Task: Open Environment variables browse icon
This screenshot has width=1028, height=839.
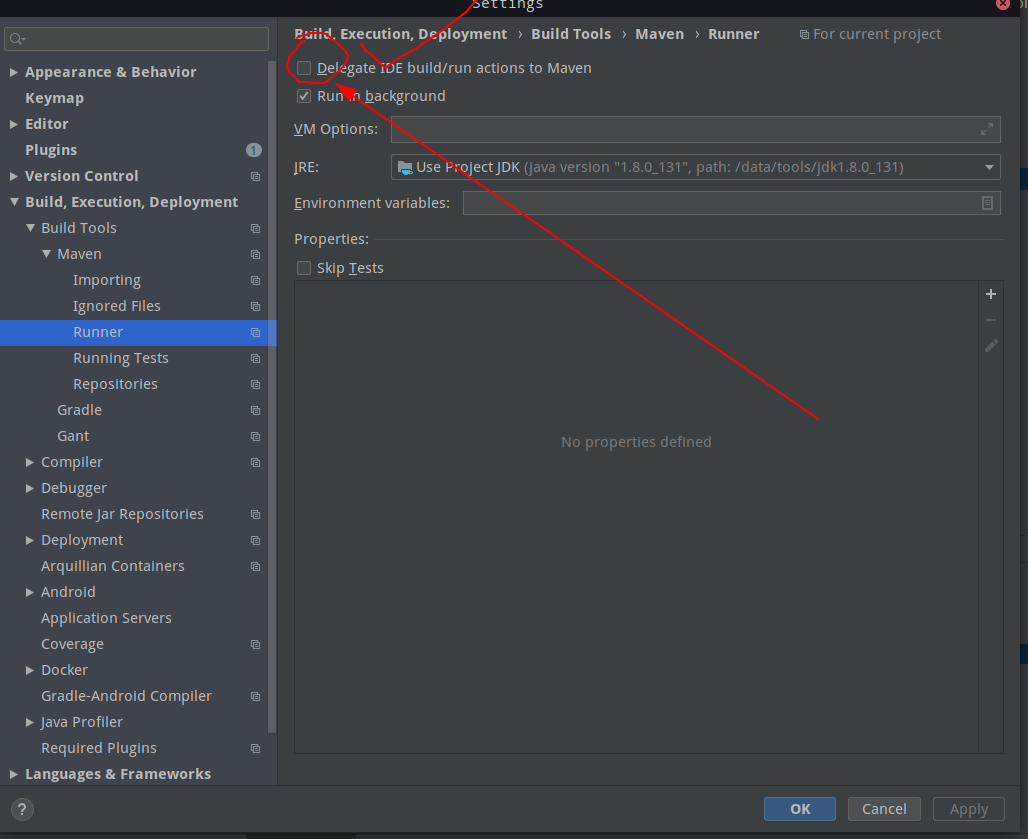Action: [989, 203]
